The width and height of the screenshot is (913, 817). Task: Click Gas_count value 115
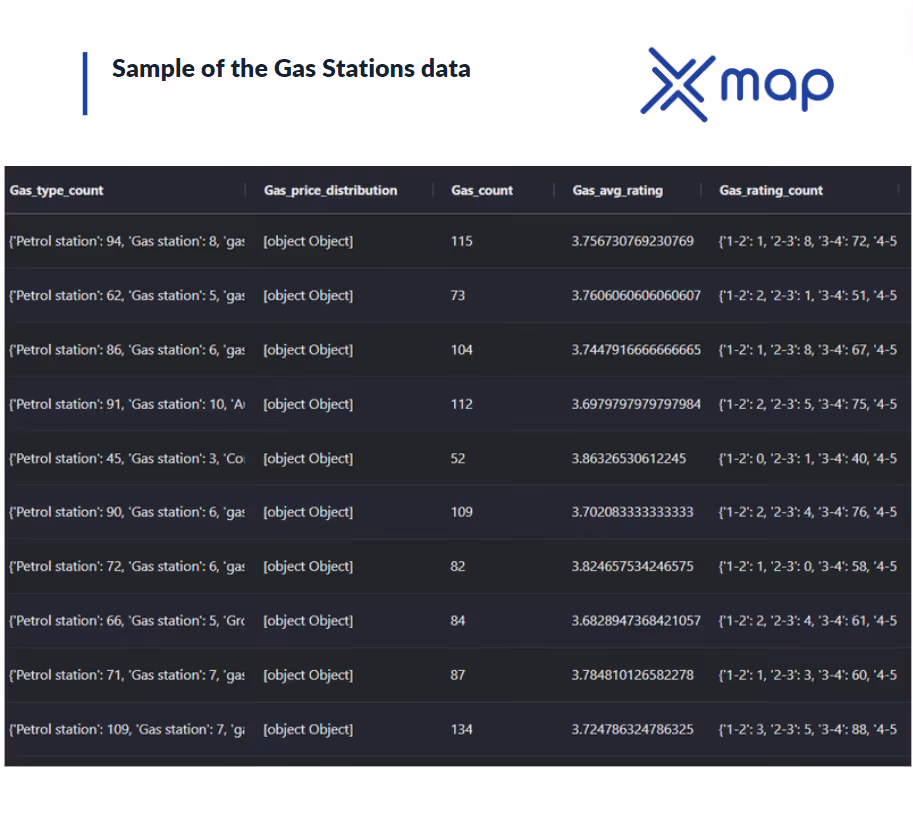pyautogui.click(x=462, y=241)
